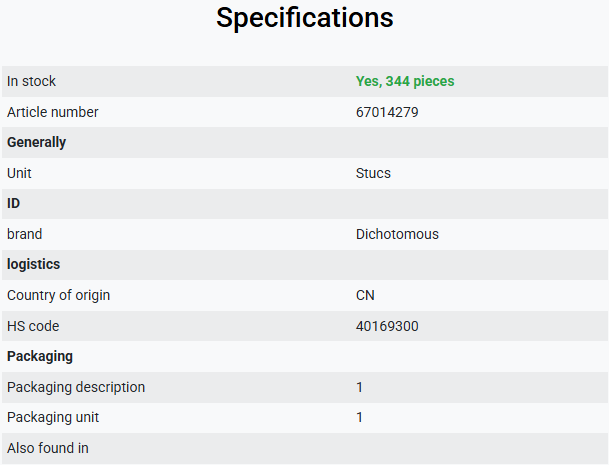Select country of origin value CN
Screen dimensions: 609x465
[x=365, y=295]
